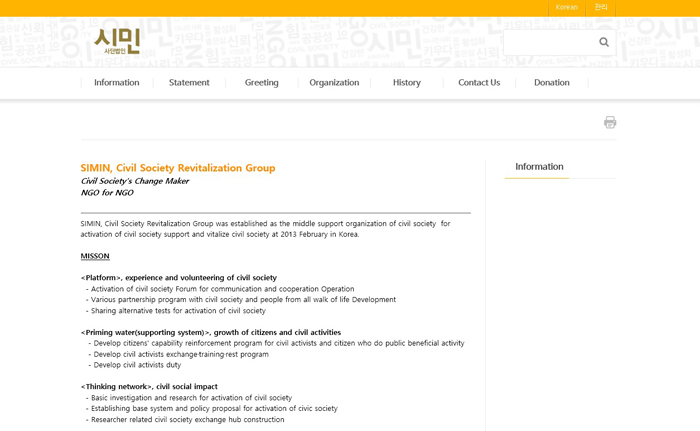Viewport: 700px width, 431px height.
Task: Open the Information menu item
Action: 117,83
